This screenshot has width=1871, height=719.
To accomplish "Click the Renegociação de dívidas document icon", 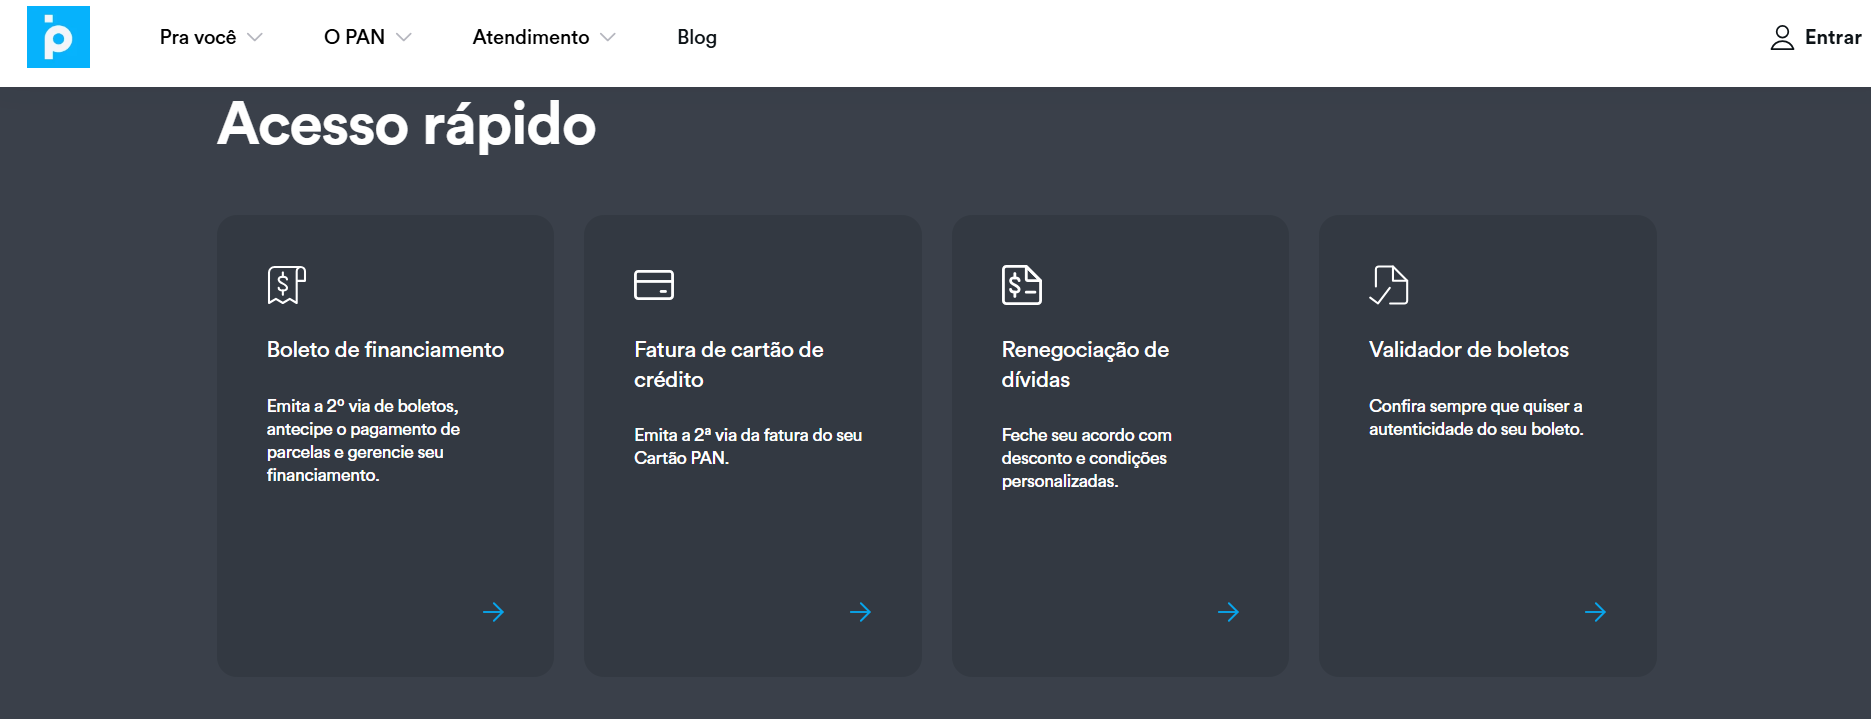I will (1021, 285).
